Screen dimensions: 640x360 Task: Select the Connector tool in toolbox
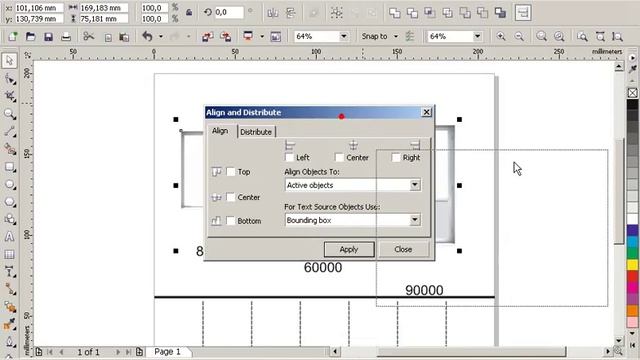(x=9, y=289)
